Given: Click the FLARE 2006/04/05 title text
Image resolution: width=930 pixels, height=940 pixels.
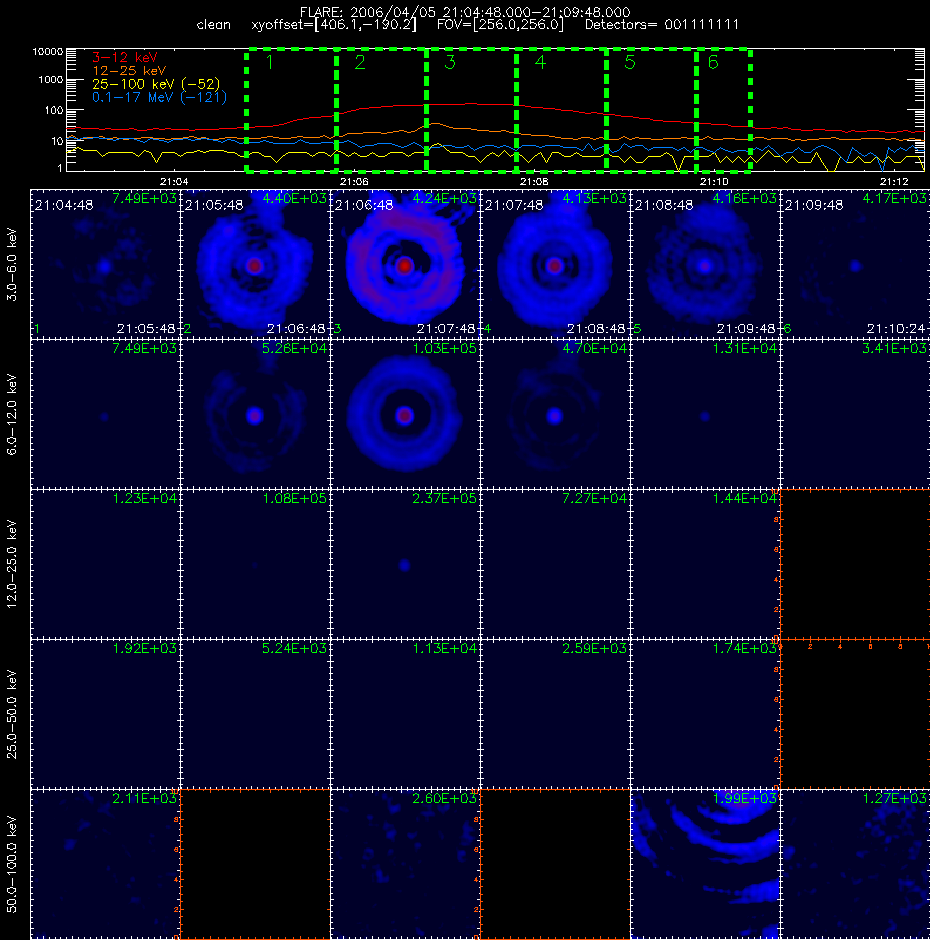Looking at the screenshot, I should point(465,12).
